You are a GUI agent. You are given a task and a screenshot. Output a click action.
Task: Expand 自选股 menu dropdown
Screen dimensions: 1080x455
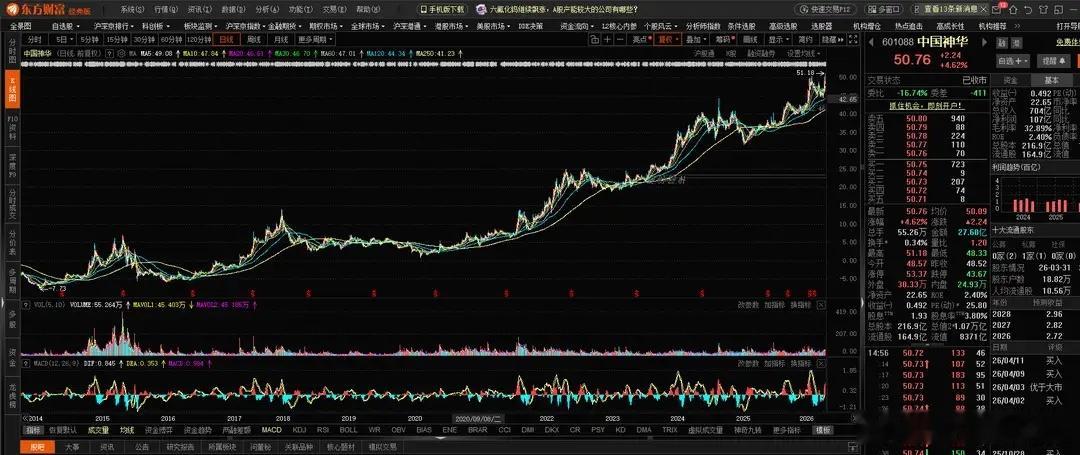click(x=65, y=26)
